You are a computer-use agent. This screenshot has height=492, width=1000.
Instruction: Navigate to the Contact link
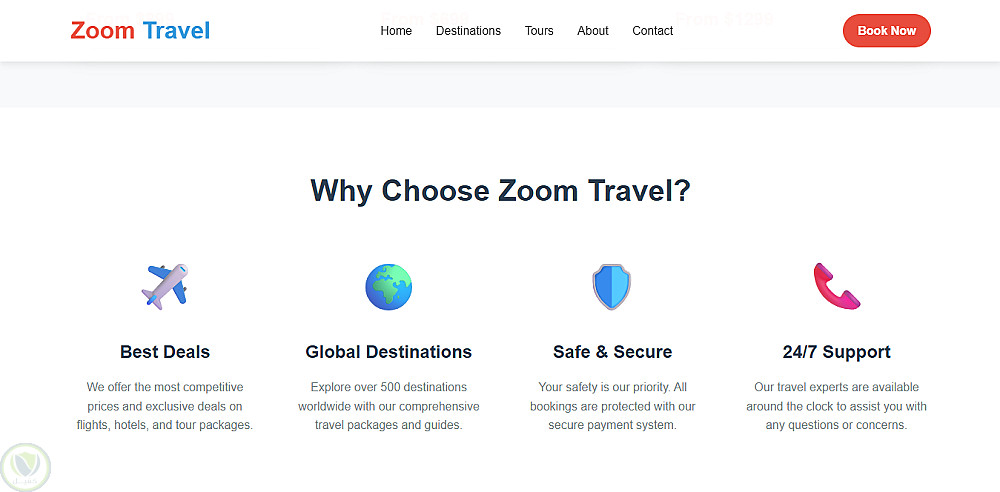click(x=653, y=31)
